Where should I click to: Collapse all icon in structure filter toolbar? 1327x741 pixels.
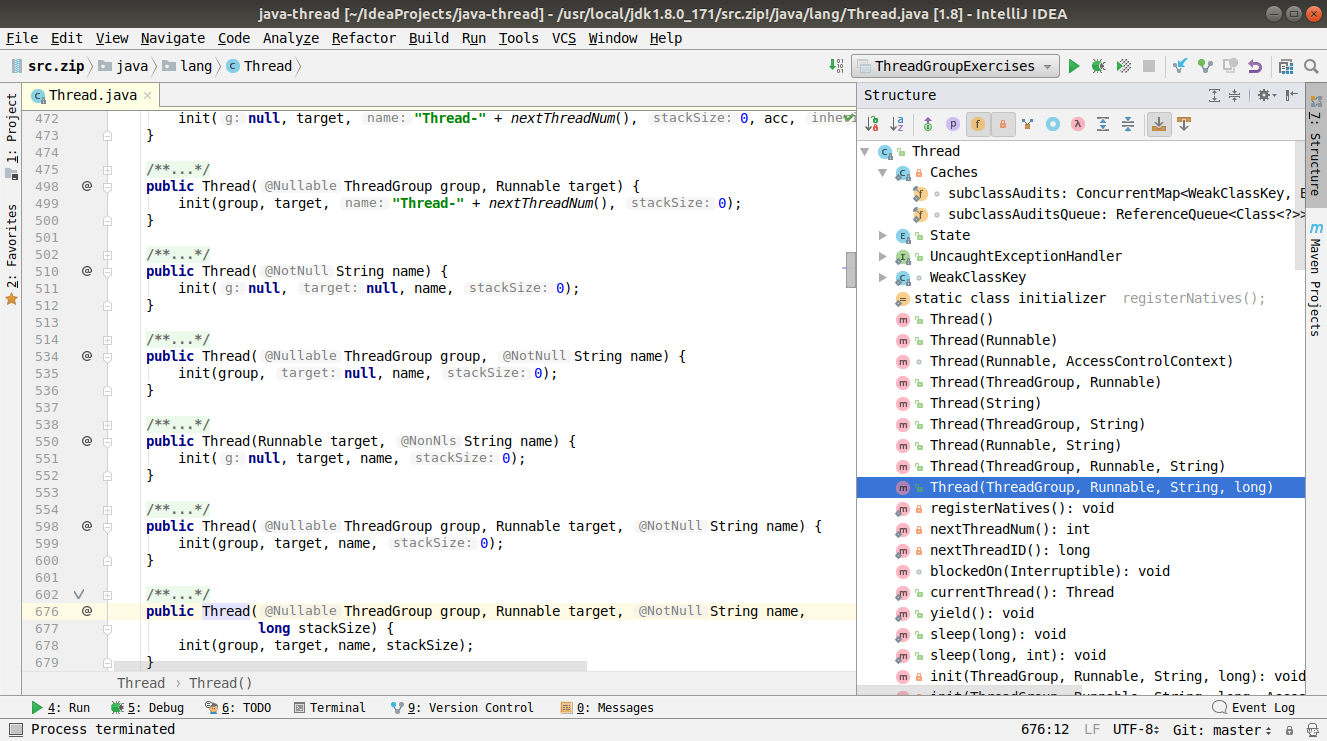coord(1128,124)
